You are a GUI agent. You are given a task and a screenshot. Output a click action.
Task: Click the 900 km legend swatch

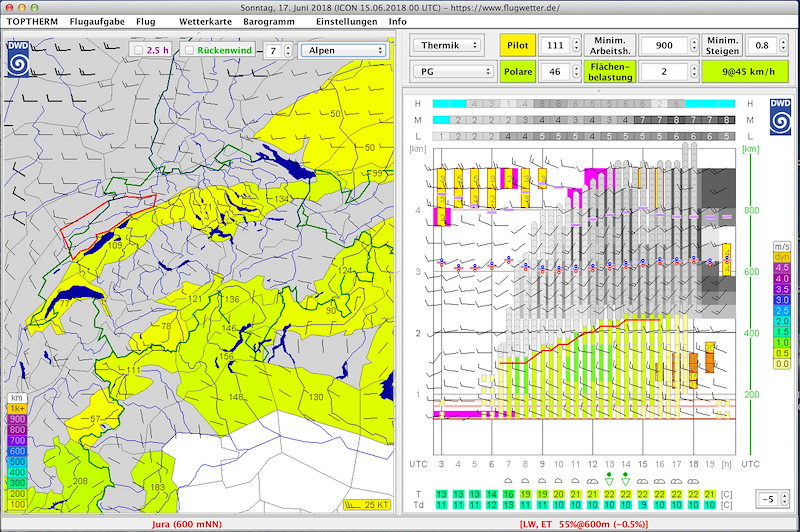coord(16,419)
